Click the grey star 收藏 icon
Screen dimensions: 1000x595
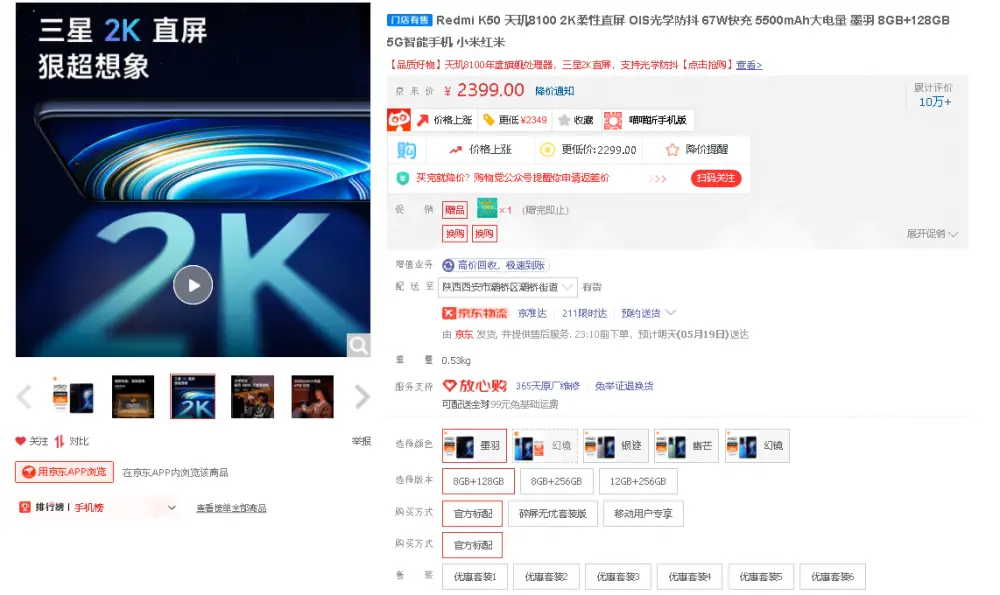[564, 120]
